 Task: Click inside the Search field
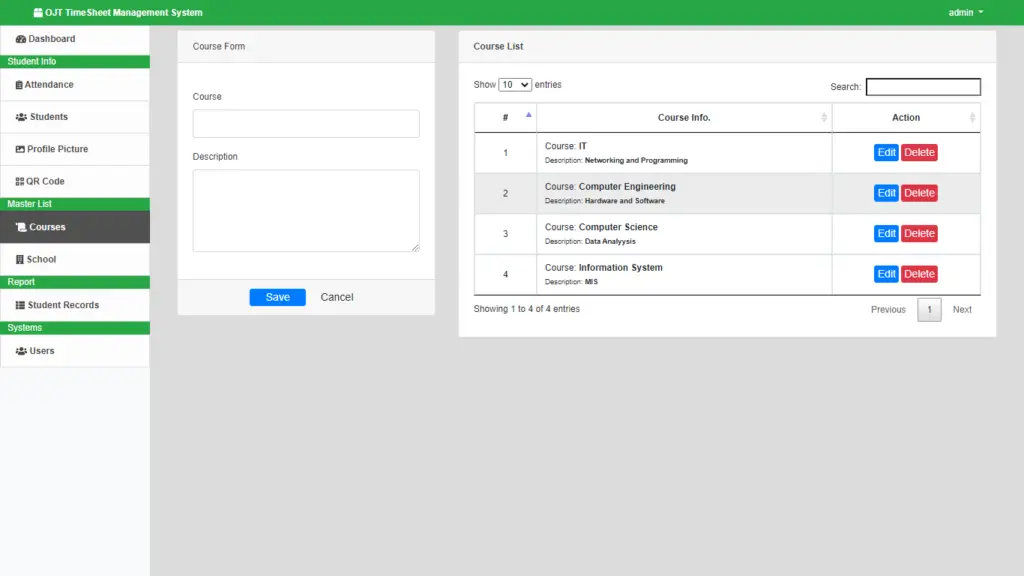[x=922, y=86]
